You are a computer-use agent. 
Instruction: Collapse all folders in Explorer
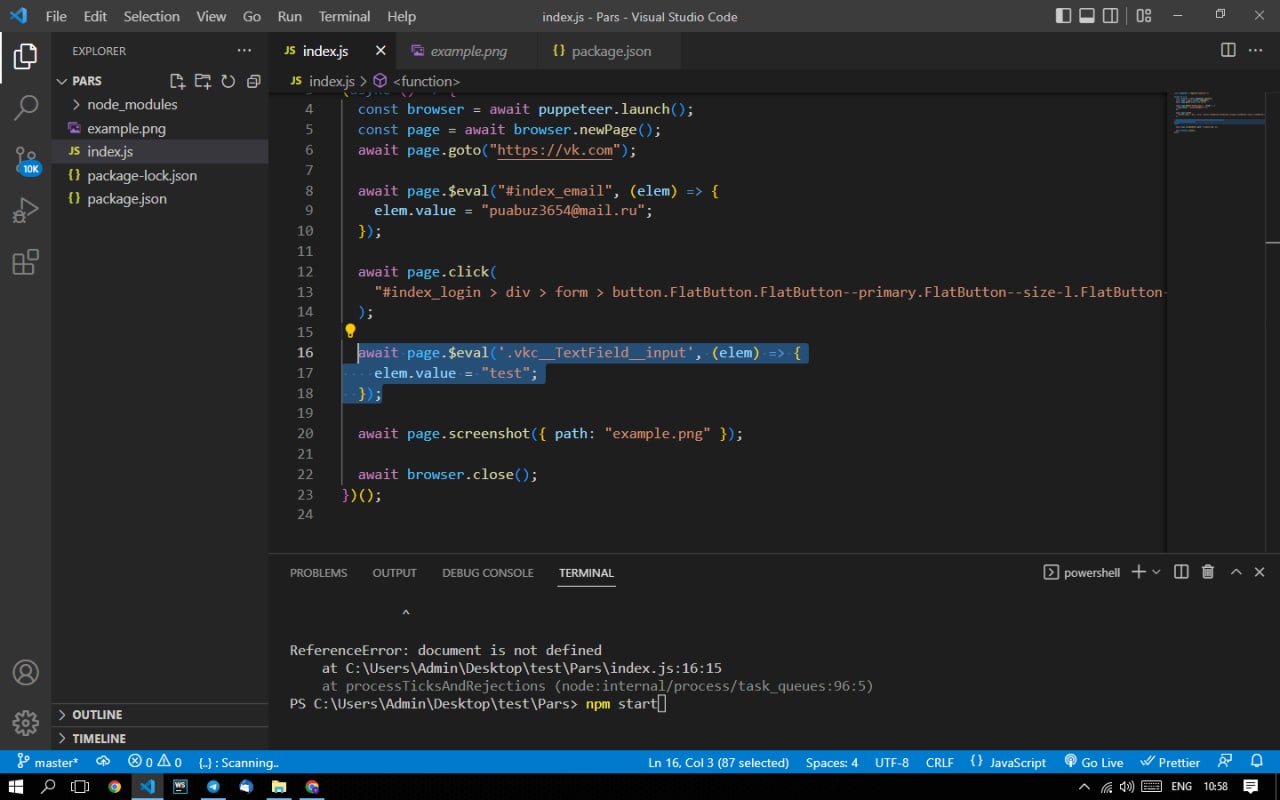[x=253, y=81]
